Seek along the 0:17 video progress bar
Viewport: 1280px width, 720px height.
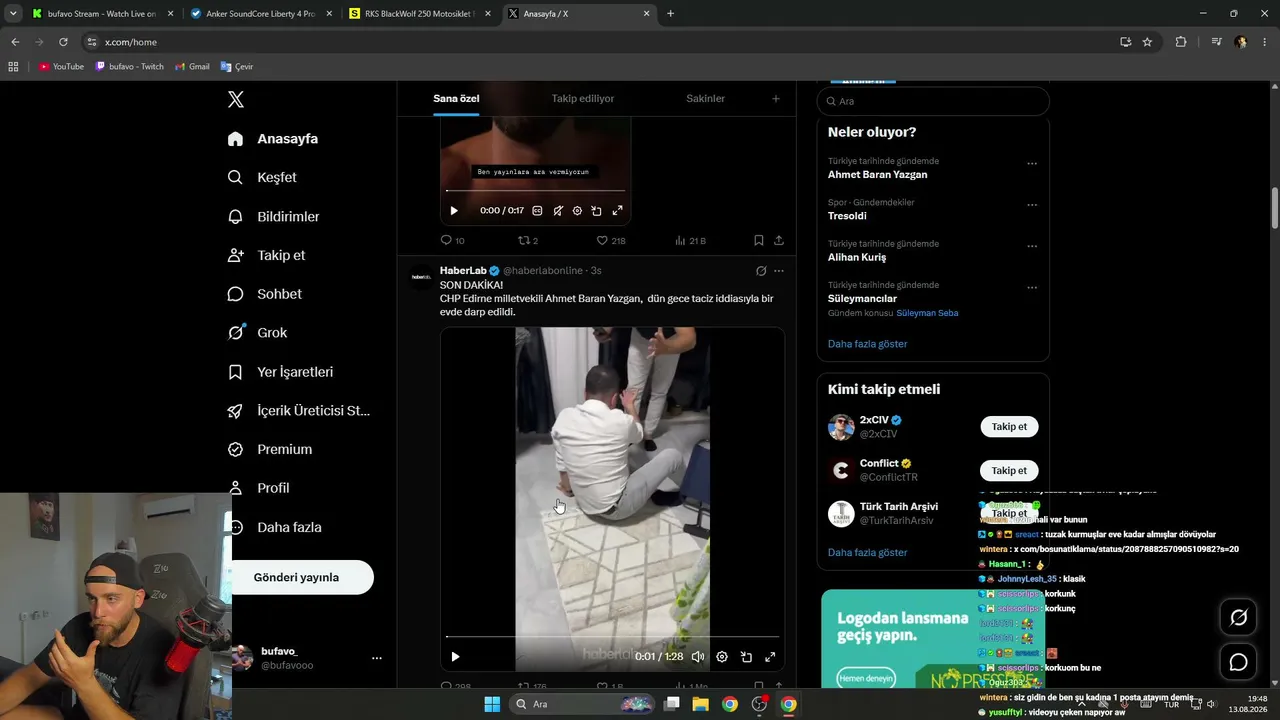[x=535, y=191]
